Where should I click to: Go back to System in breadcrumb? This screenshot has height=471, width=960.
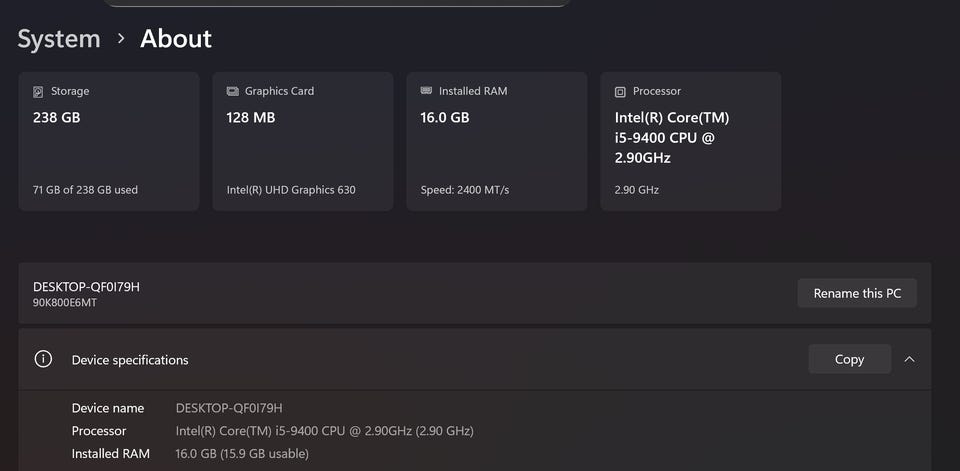(x=59, y=39)
